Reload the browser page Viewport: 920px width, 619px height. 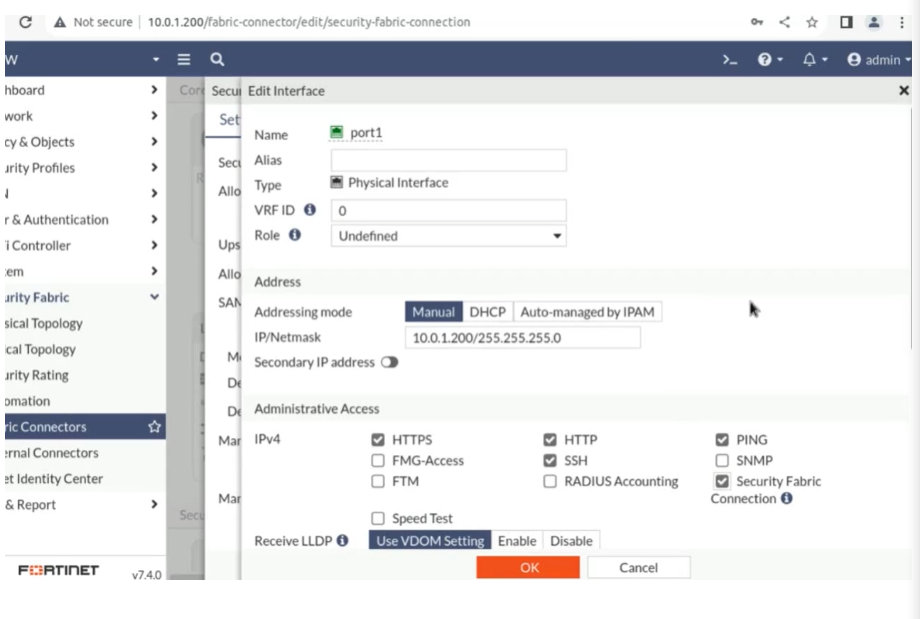pos(25,22)
